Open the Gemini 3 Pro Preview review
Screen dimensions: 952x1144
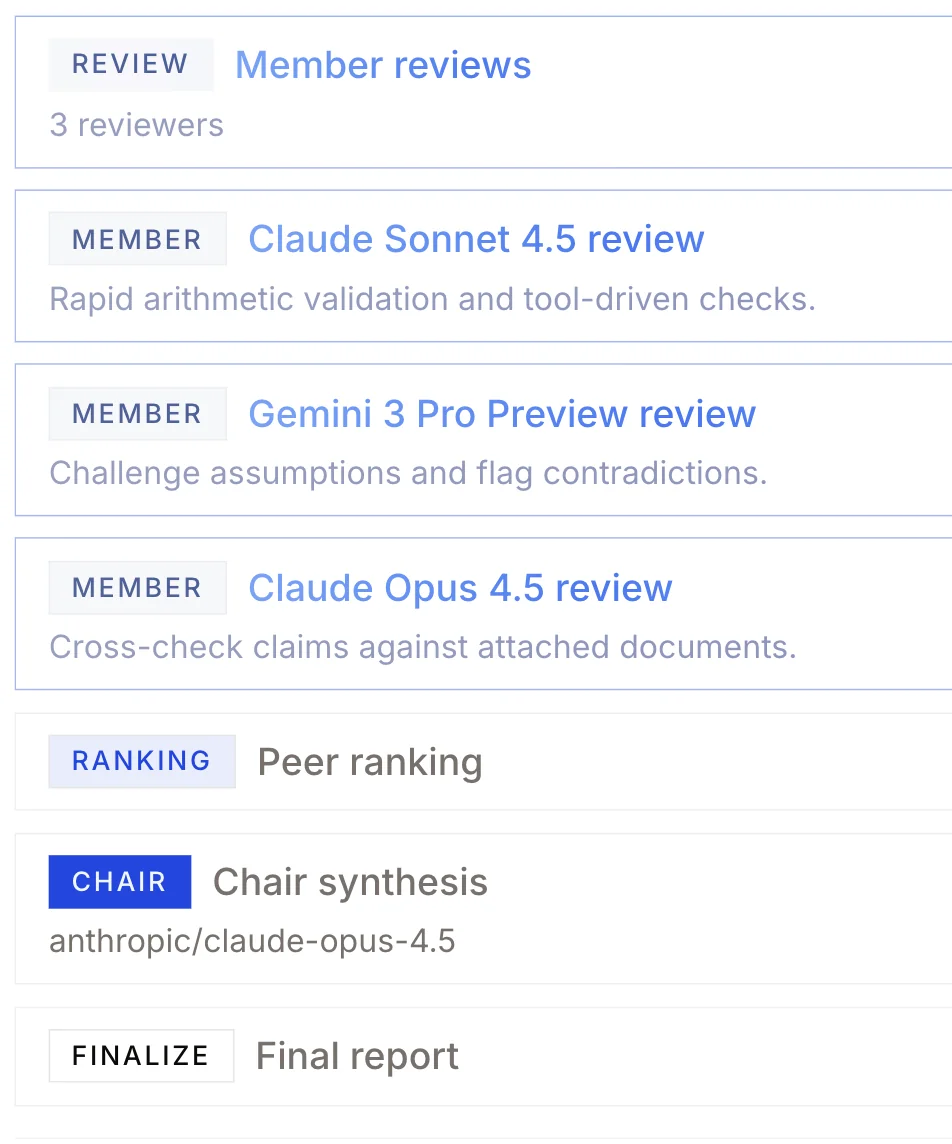tap(502, 413)
